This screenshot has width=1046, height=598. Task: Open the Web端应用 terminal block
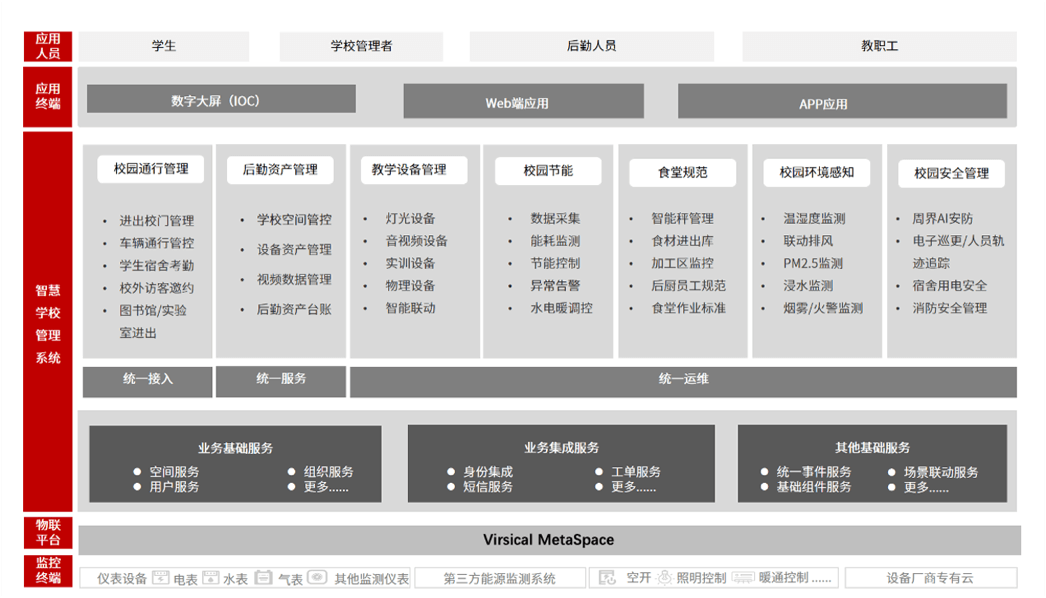(x=524, y=101)
